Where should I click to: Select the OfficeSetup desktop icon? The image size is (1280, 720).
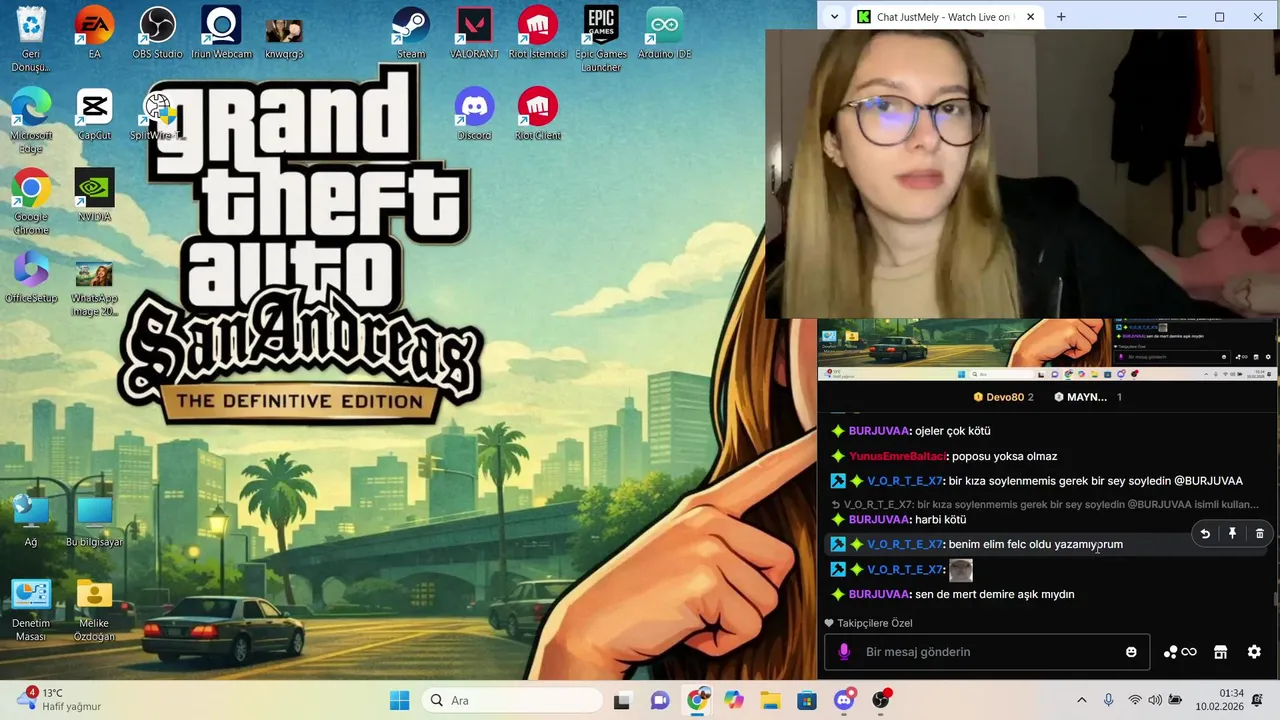(x=31, y=277)
